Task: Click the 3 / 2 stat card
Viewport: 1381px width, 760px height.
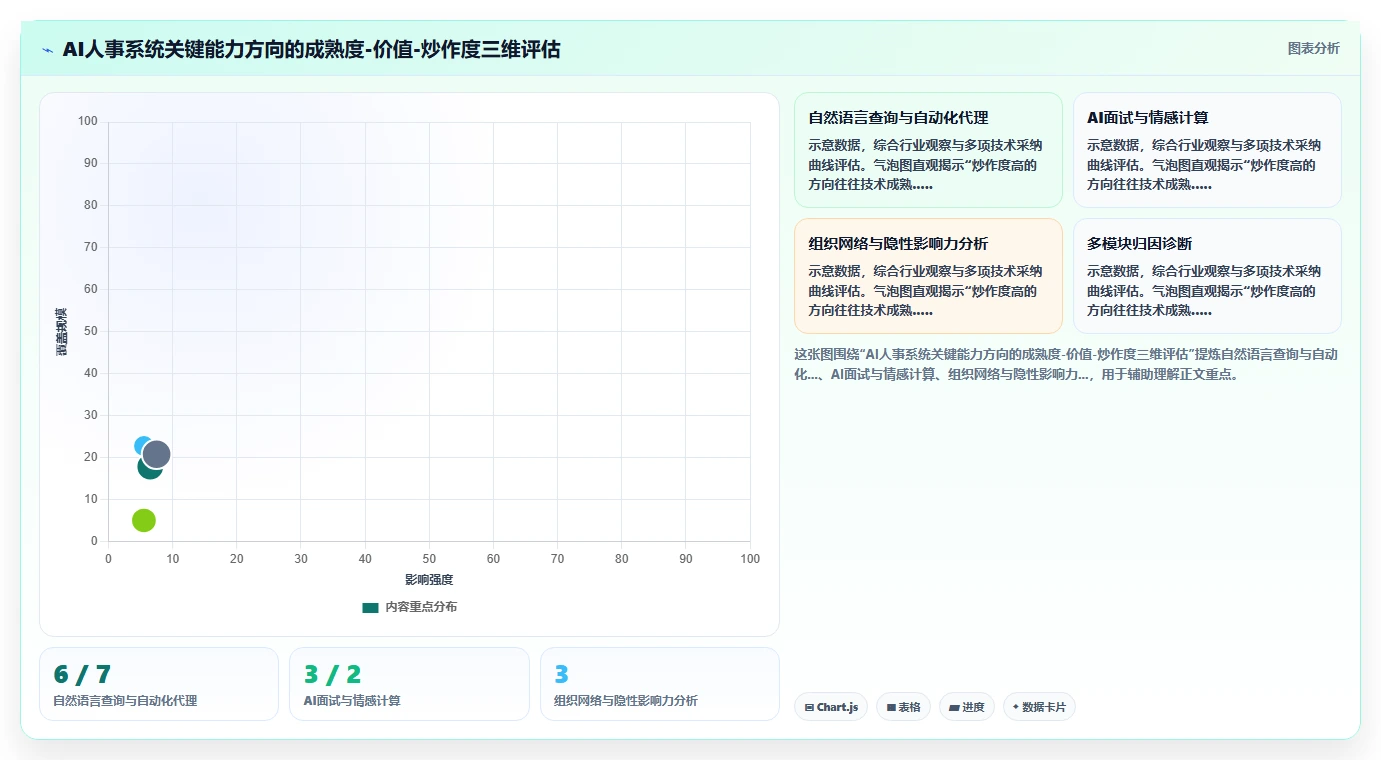Action: coord(409,684)
